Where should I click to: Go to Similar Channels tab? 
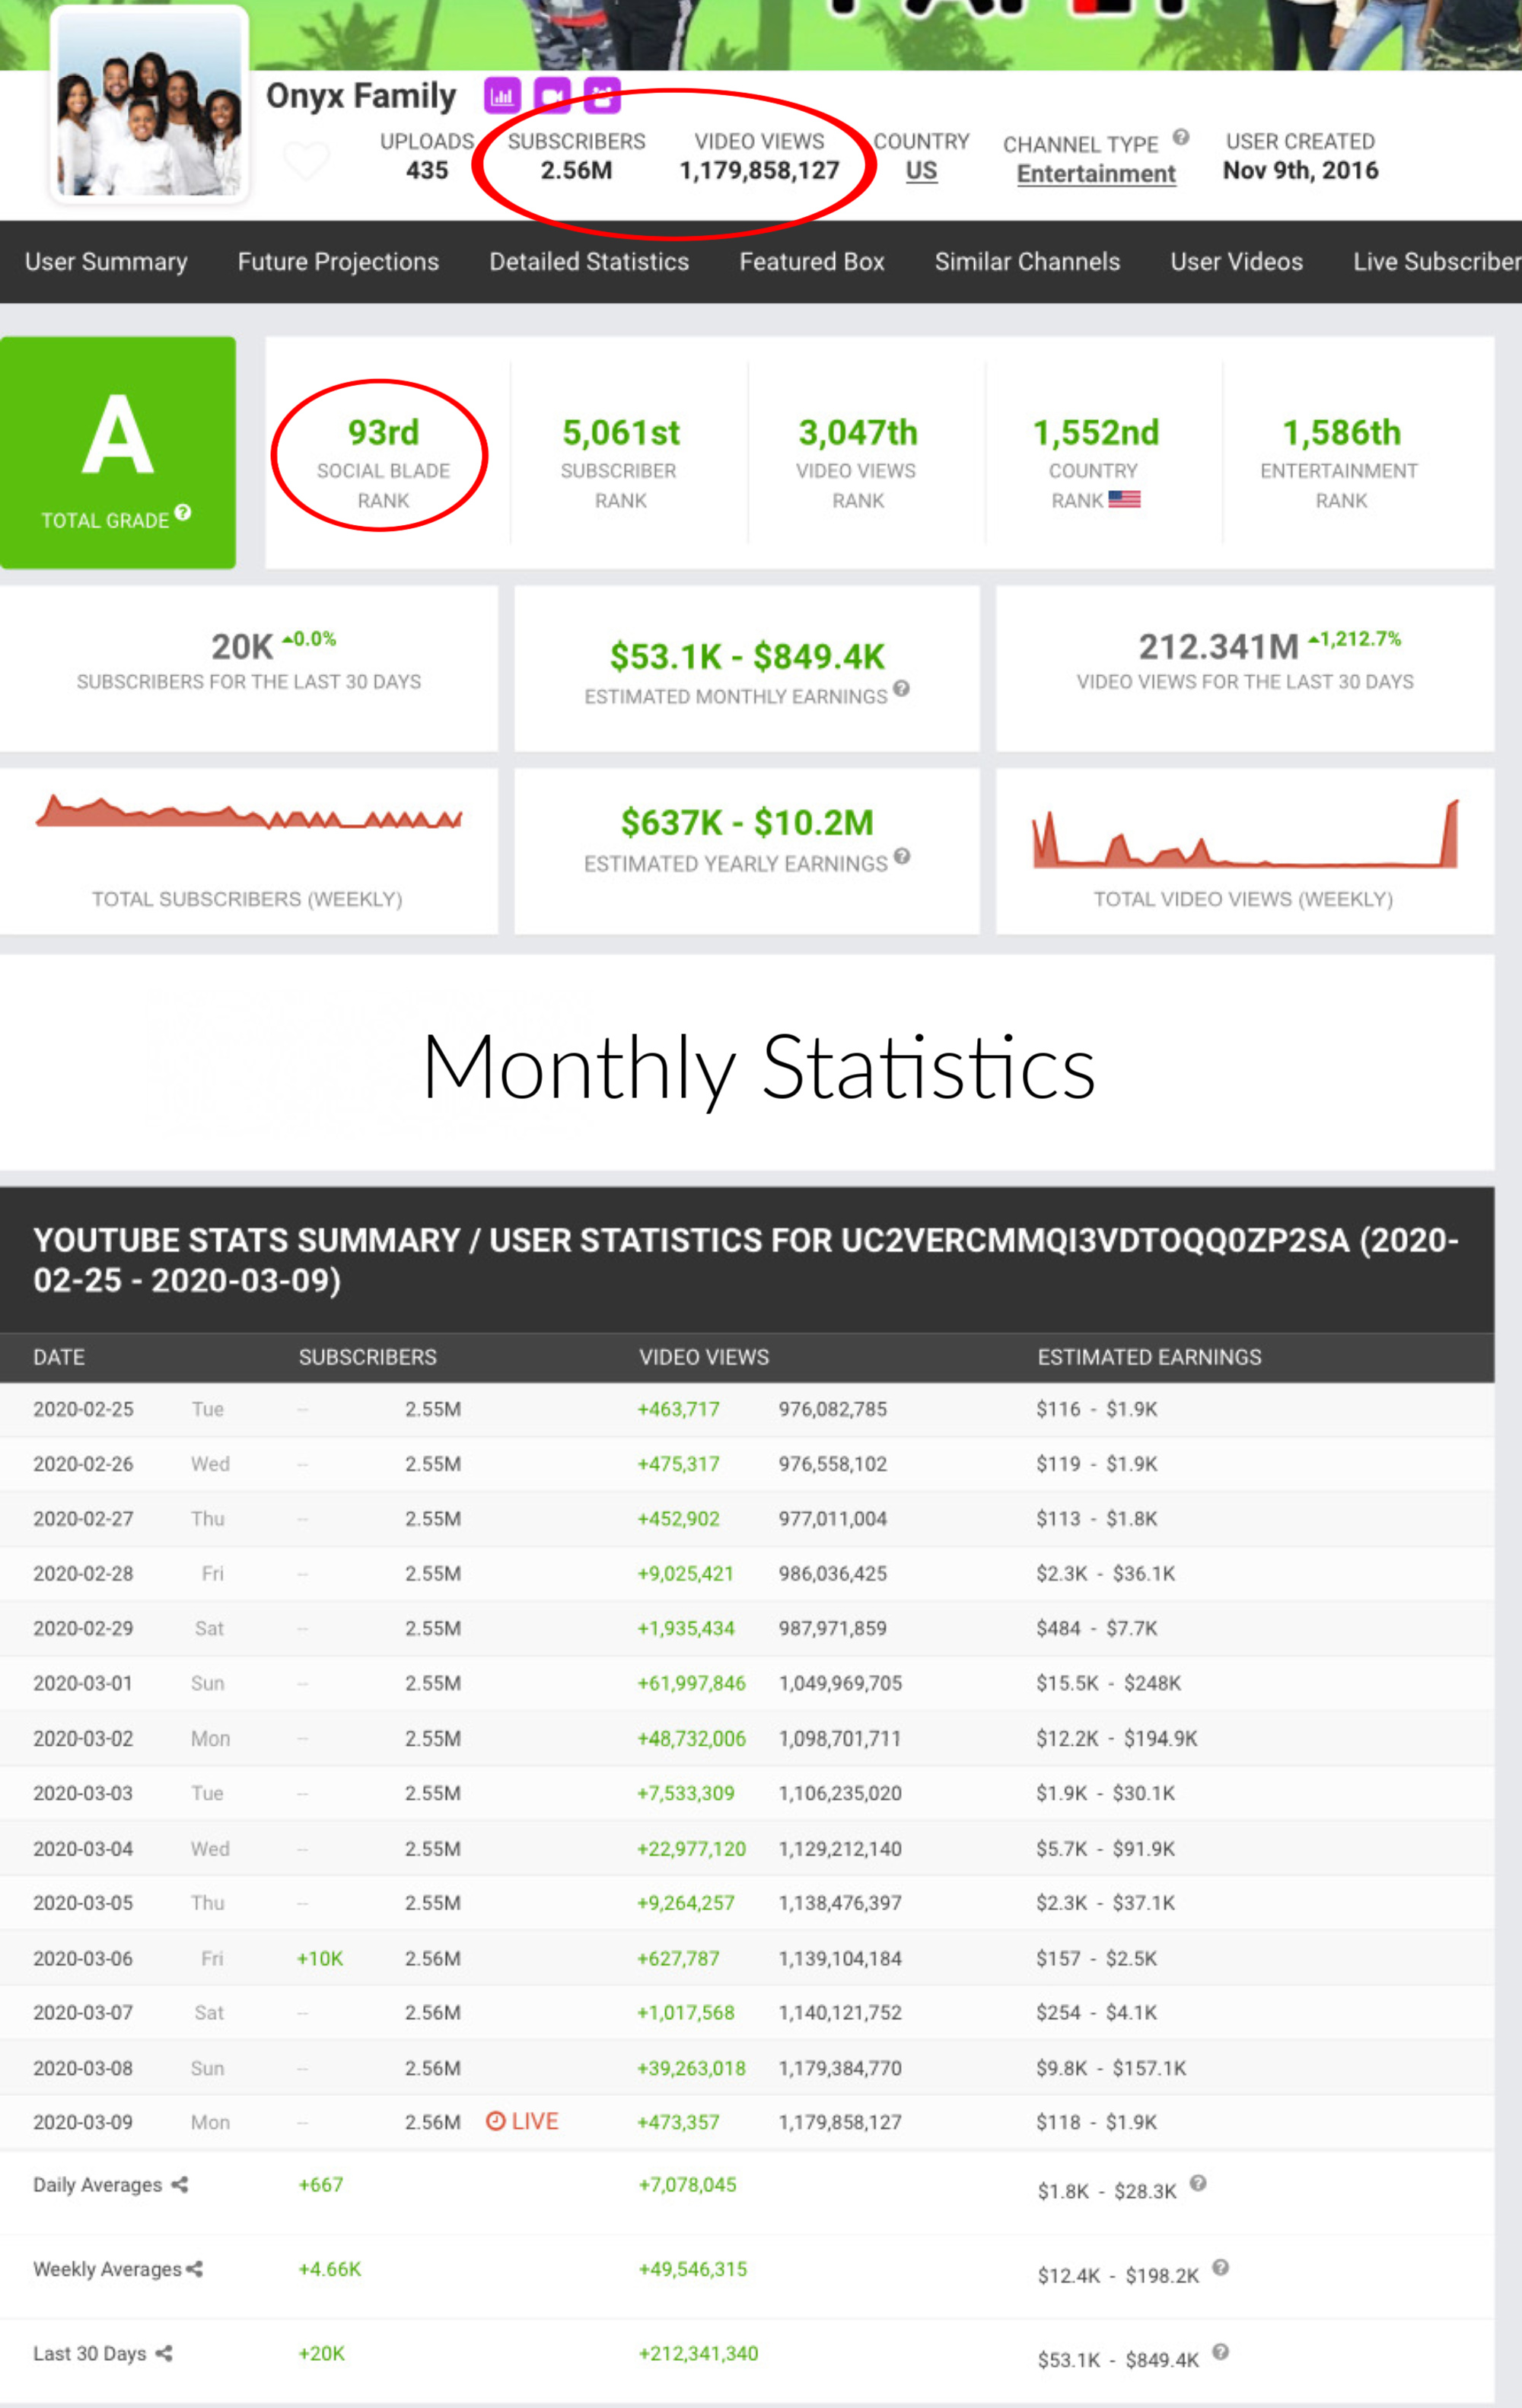pyautogui.click(x=1027, y=262)
